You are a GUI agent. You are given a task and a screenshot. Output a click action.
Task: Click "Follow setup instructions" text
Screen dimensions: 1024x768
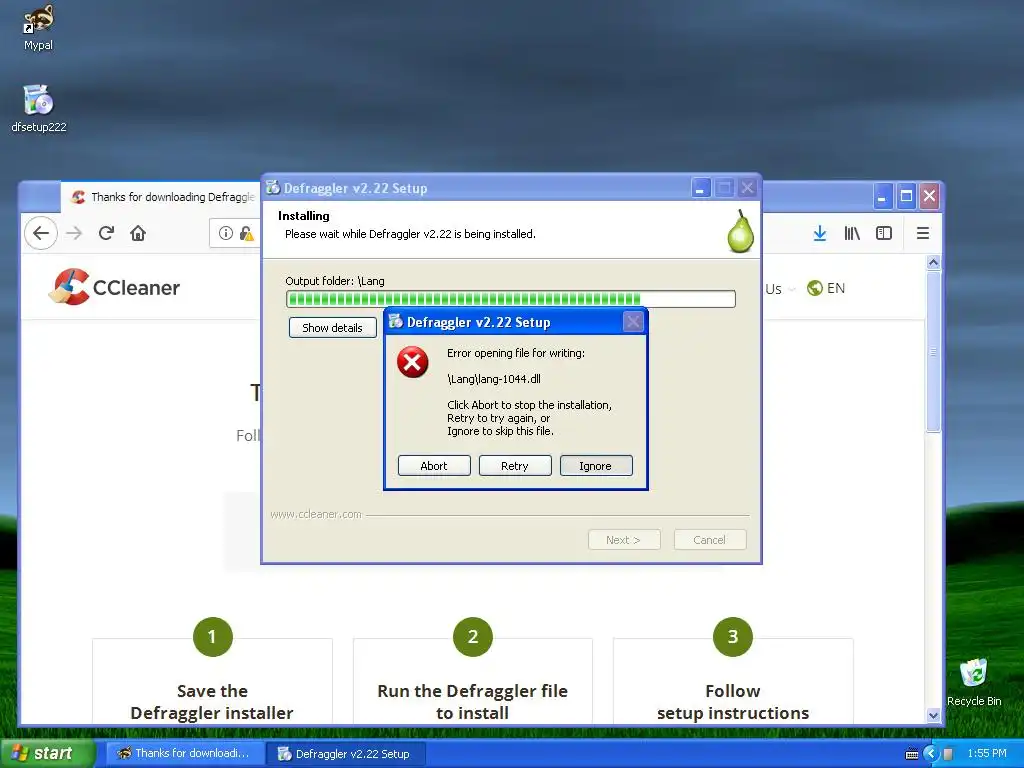pyautogui.click(x=733, y=702)
